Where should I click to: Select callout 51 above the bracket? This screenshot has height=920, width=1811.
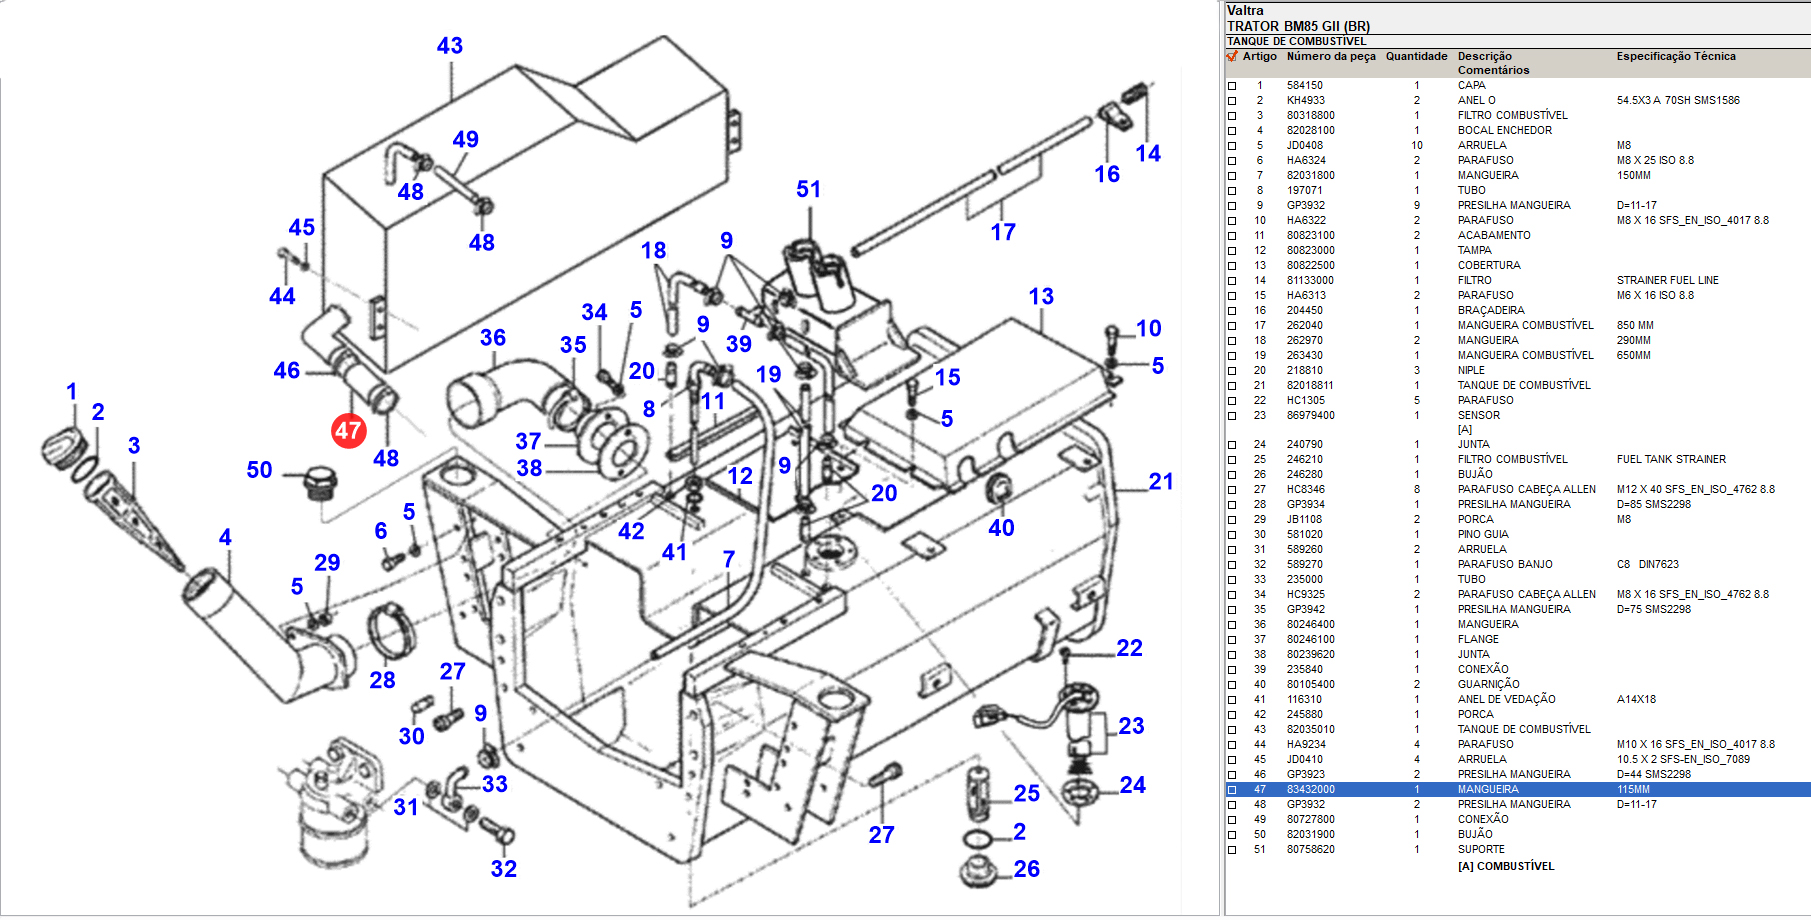click(x=808, y=190)
